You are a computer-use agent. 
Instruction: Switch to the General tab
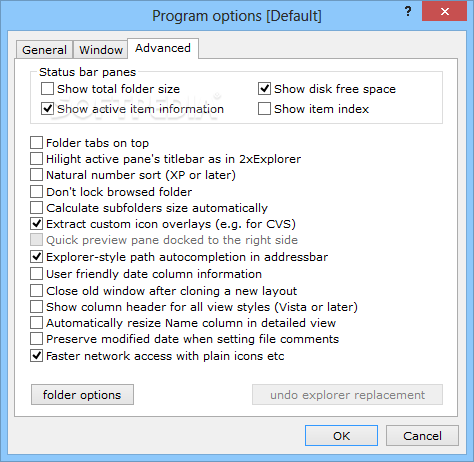pos(44,50)
